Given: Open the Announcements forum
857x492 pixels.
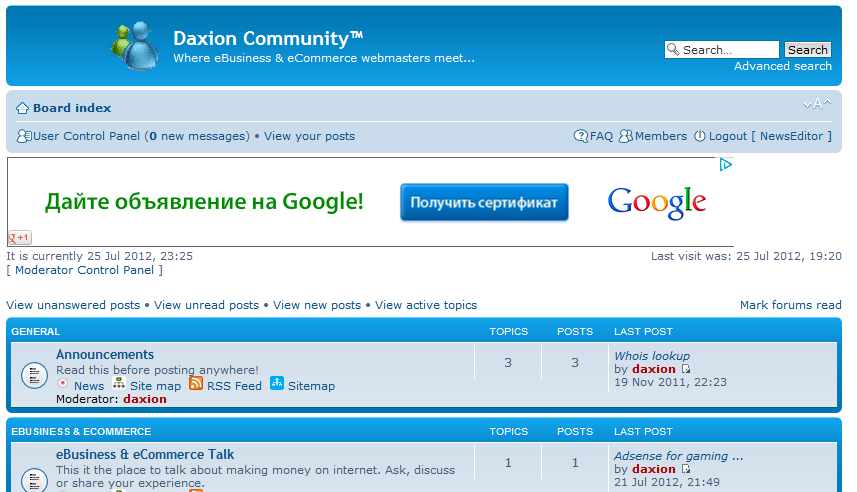Looking at the screenshot, I should pyautogui.click(x=105, y=355).
